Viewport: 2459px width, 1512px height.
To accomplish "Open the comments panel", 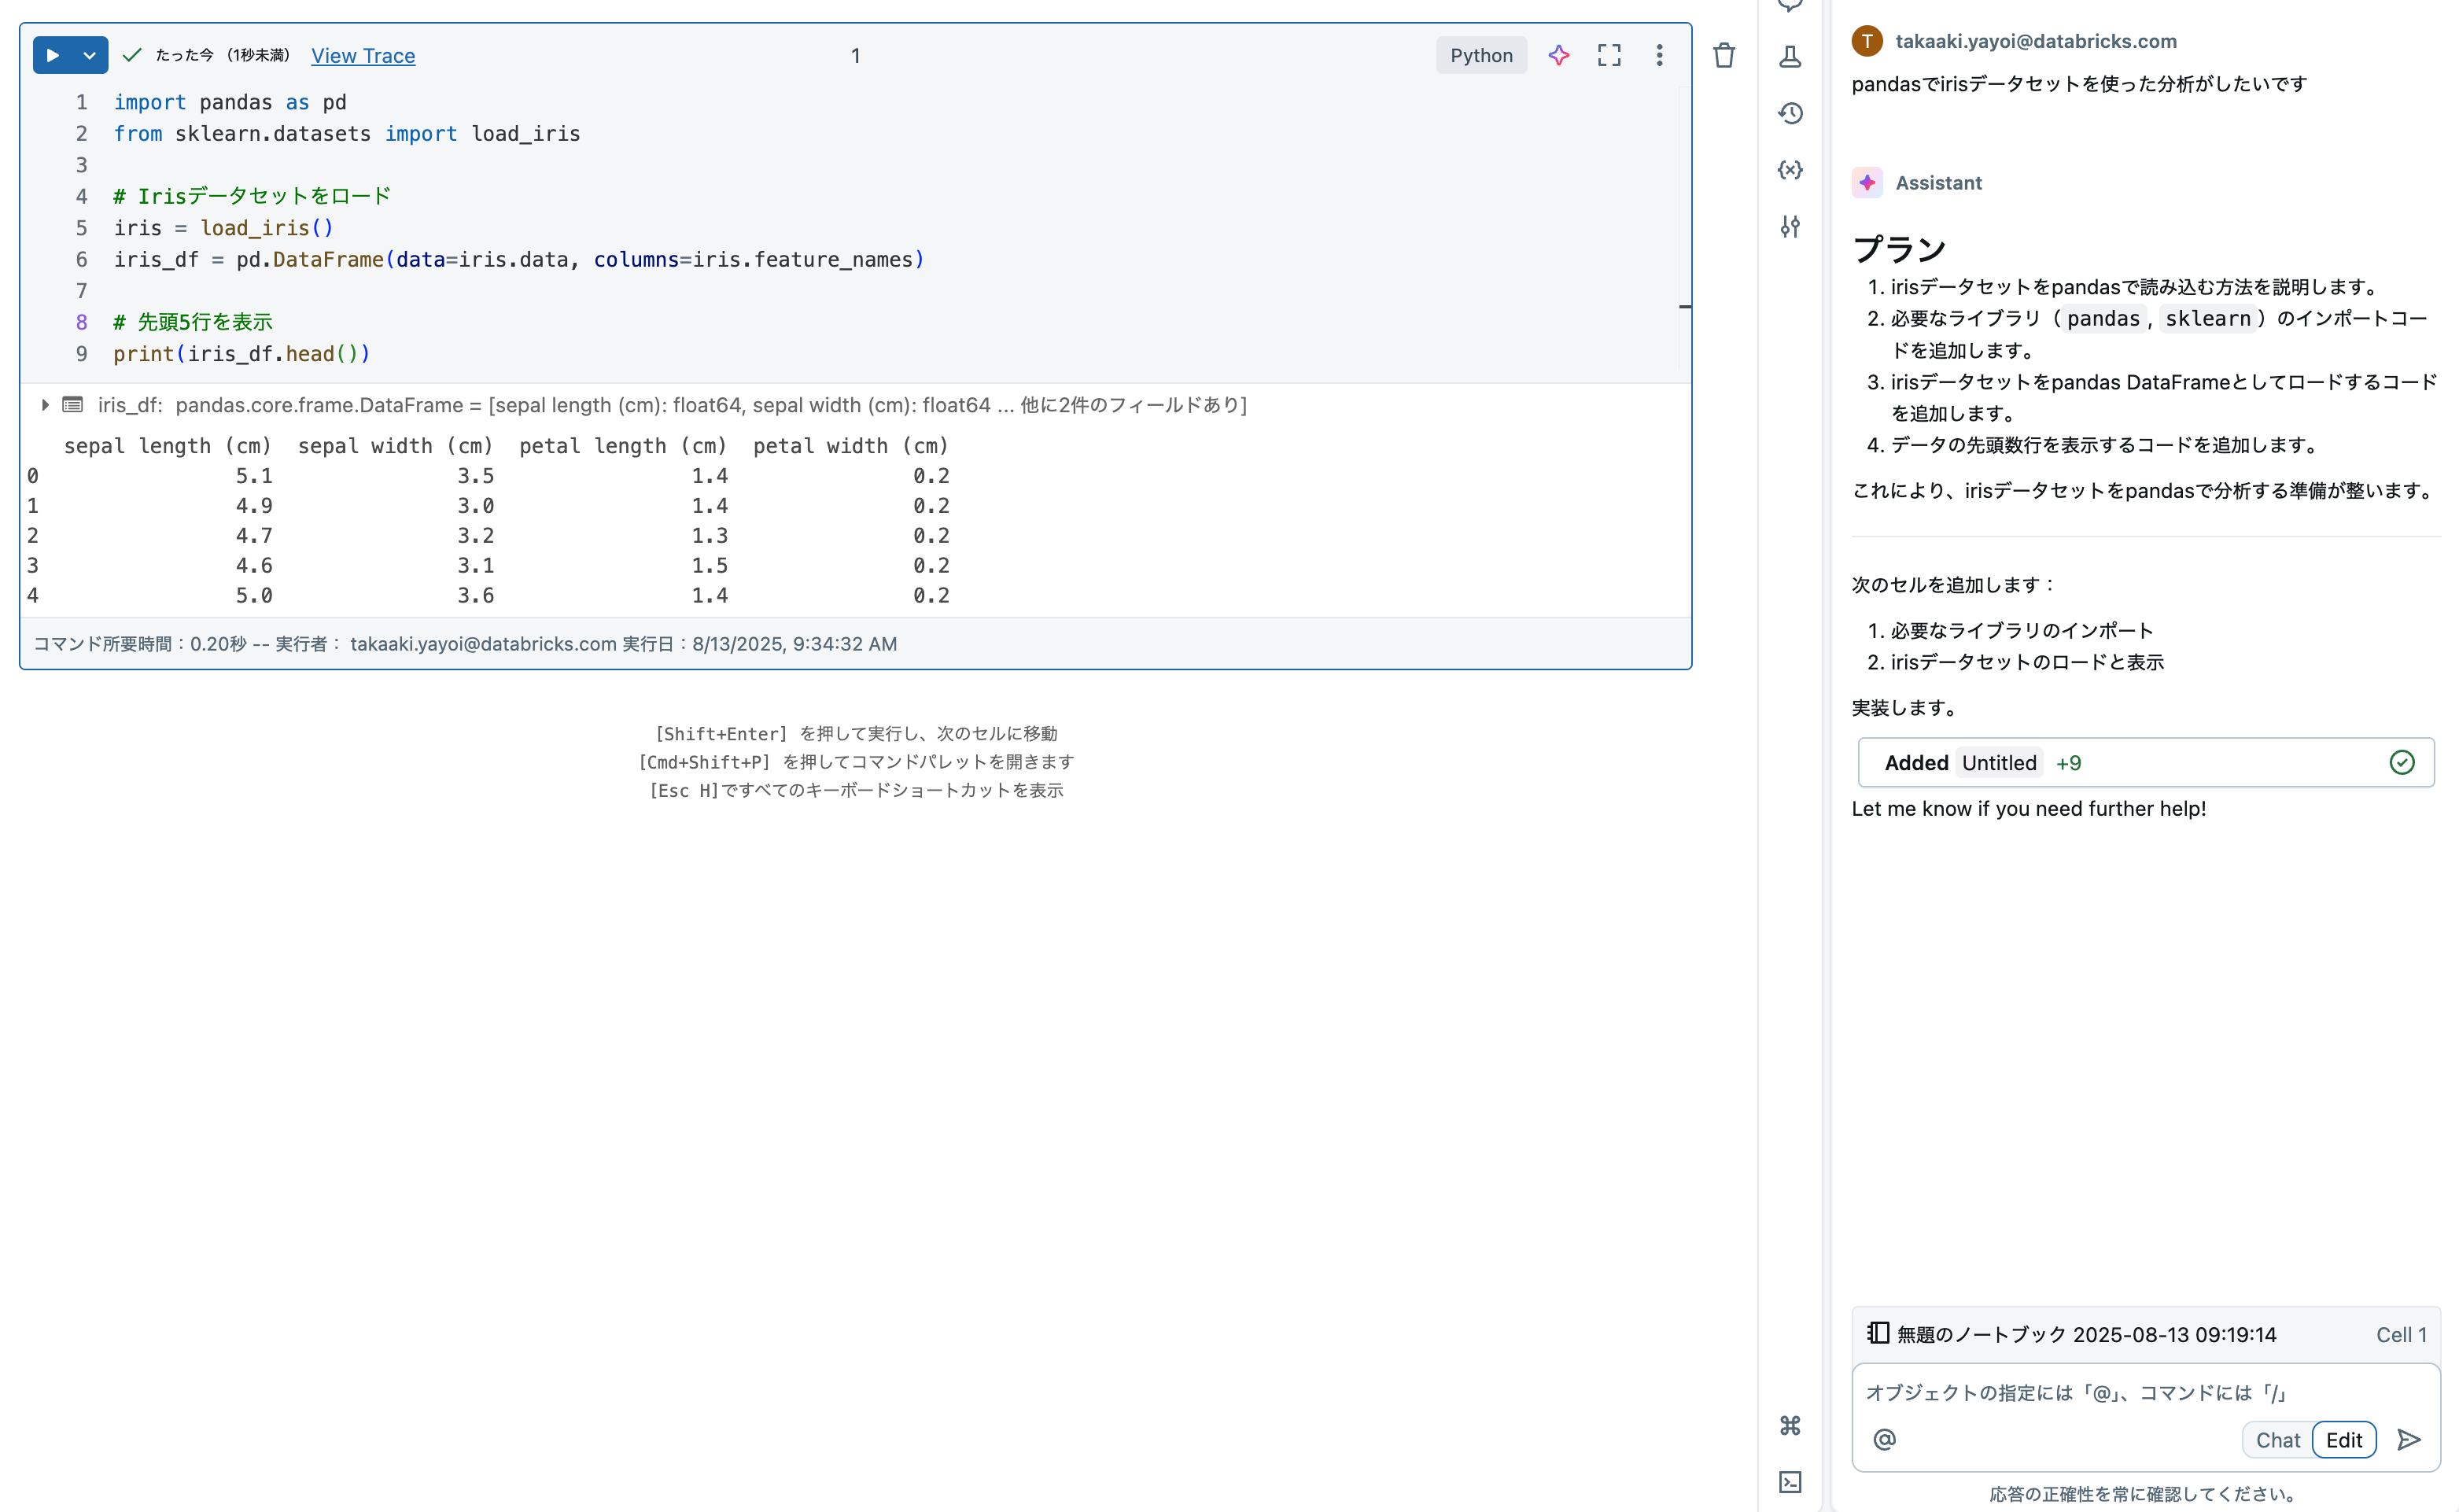I will pos(1790,5).
